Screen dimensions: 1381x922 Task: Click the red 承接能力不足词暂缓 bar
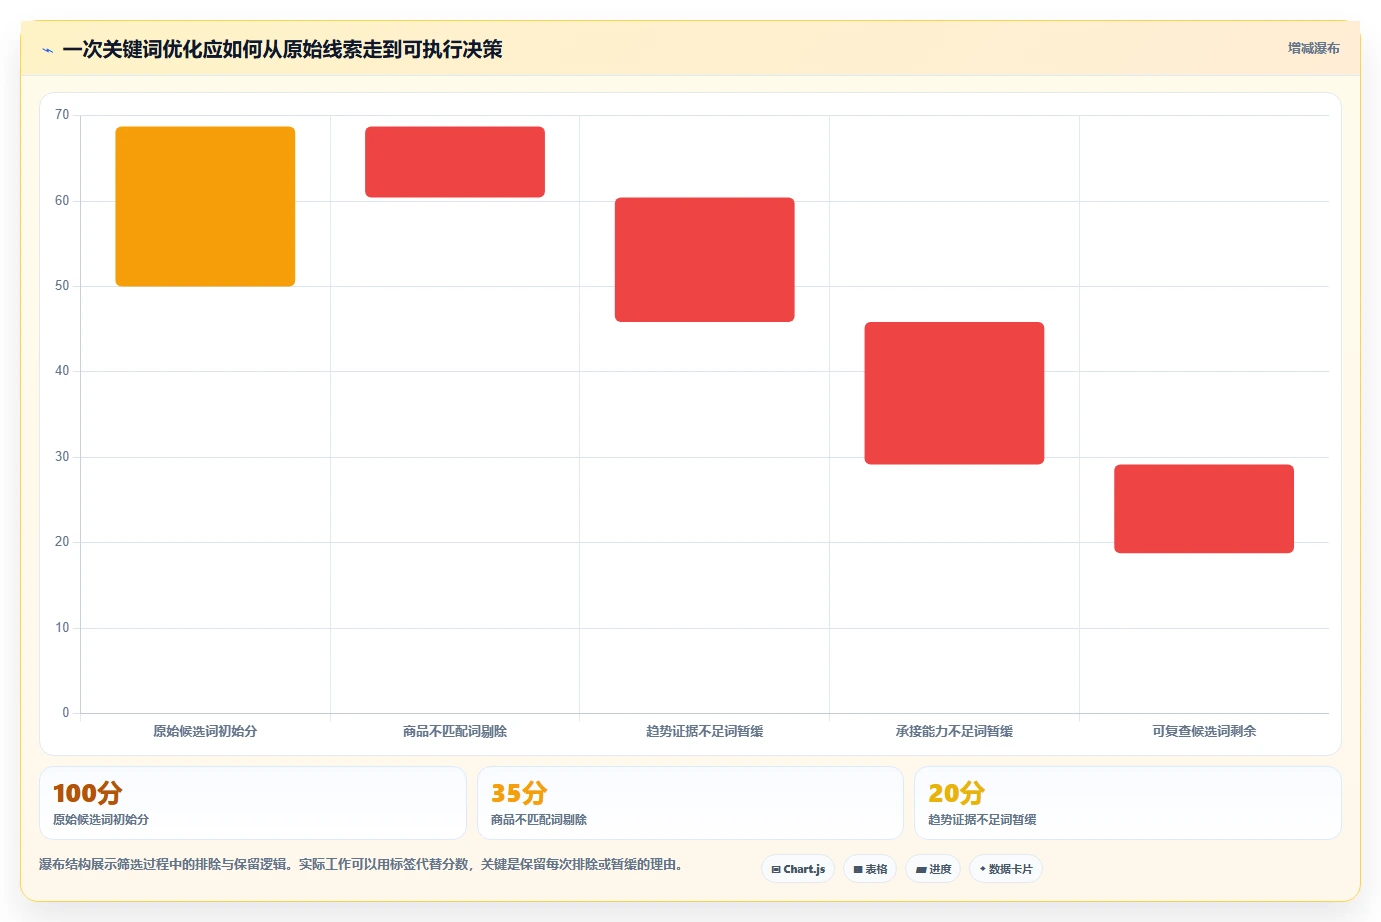(954, 393)
